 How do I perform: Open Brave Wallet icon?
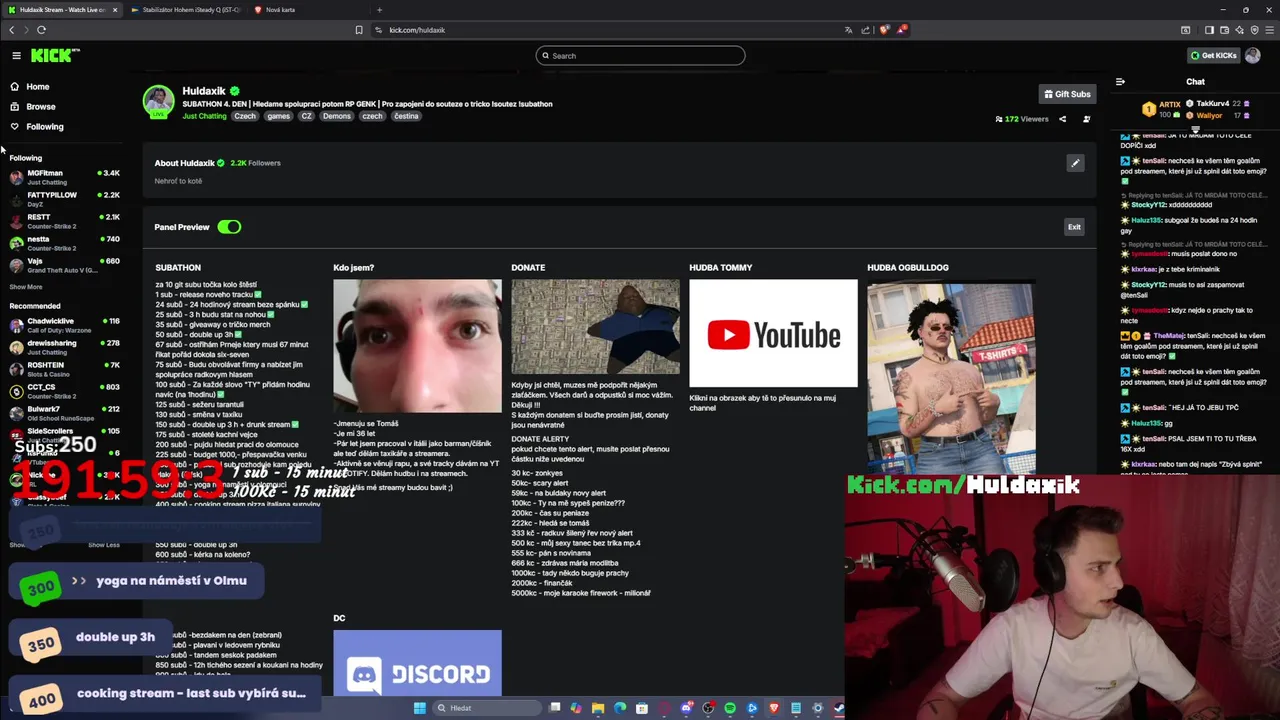pyautogui.click(x=1224, y=30)
